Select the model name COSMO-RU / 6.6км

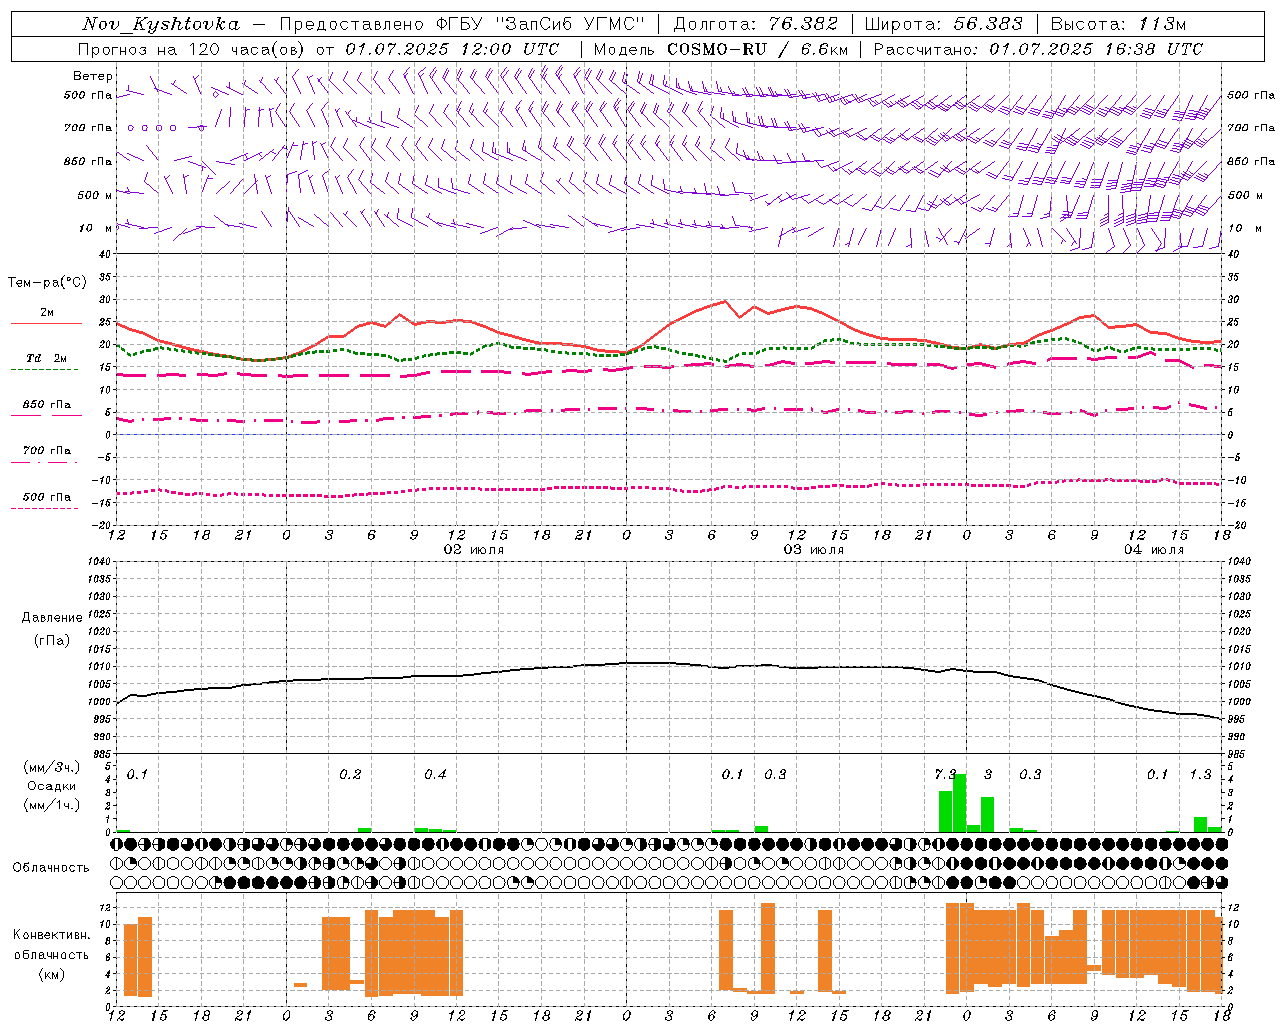[758, 49]
